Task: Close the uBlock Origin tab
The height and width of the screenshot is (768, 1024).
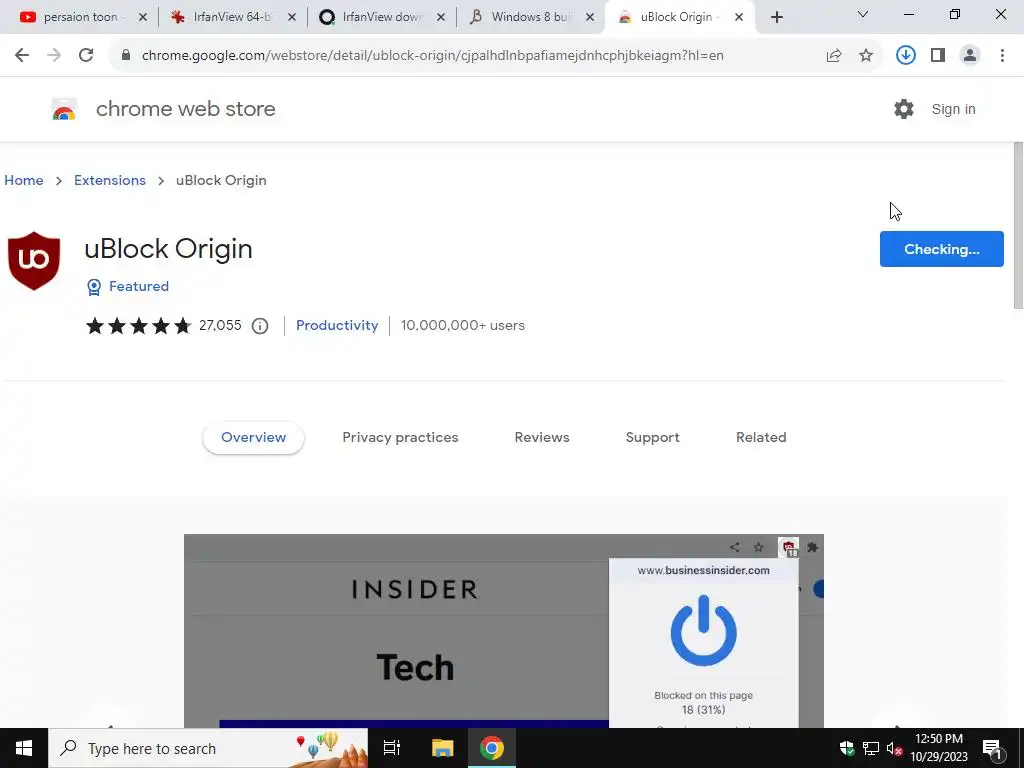Action: point(739,17)
